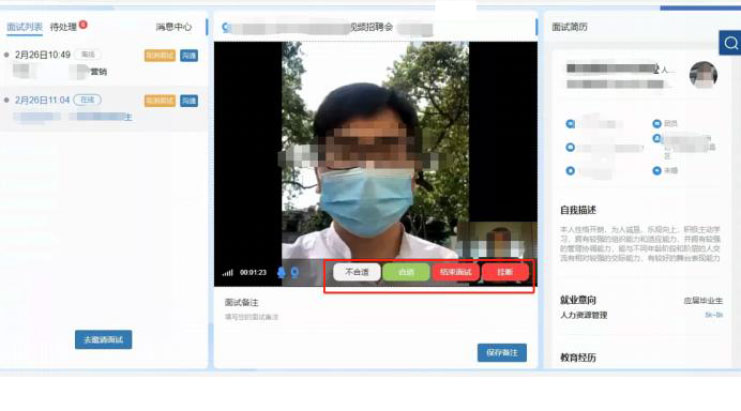Click the icon beside 团员
Screen dimensions: 741x411
(x=657, y=124)
